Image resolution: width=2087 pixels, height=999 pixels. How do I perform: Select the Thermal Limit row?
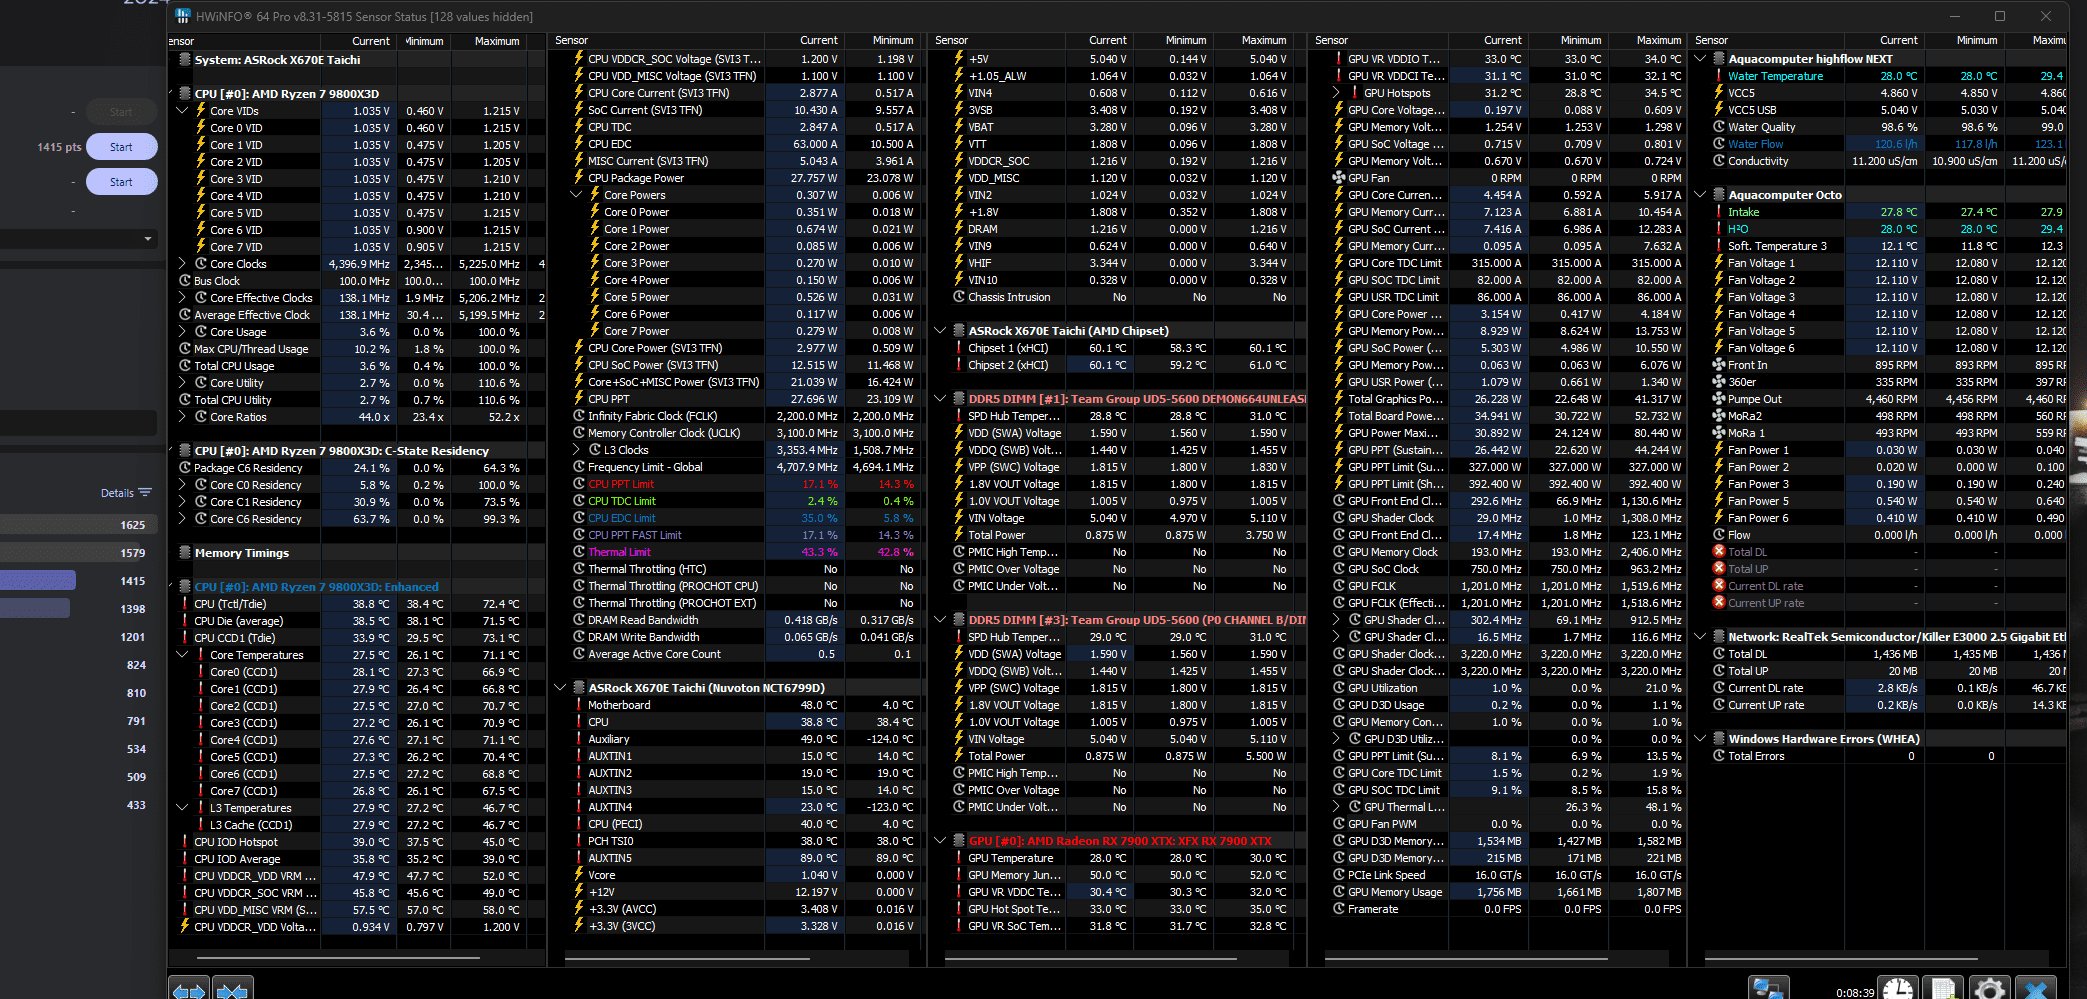coord(745,552)
